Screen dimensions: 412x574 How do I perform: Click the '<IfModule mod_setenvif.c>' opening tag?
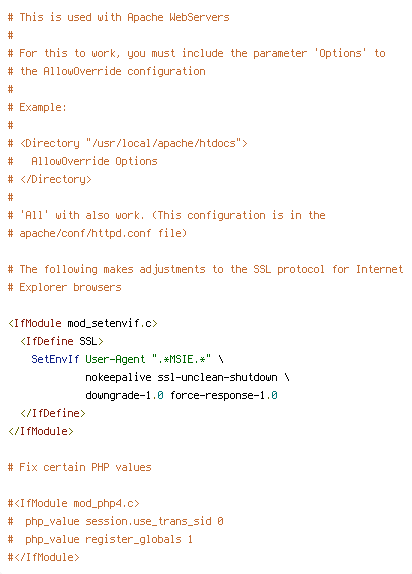[x=83, y=323]
